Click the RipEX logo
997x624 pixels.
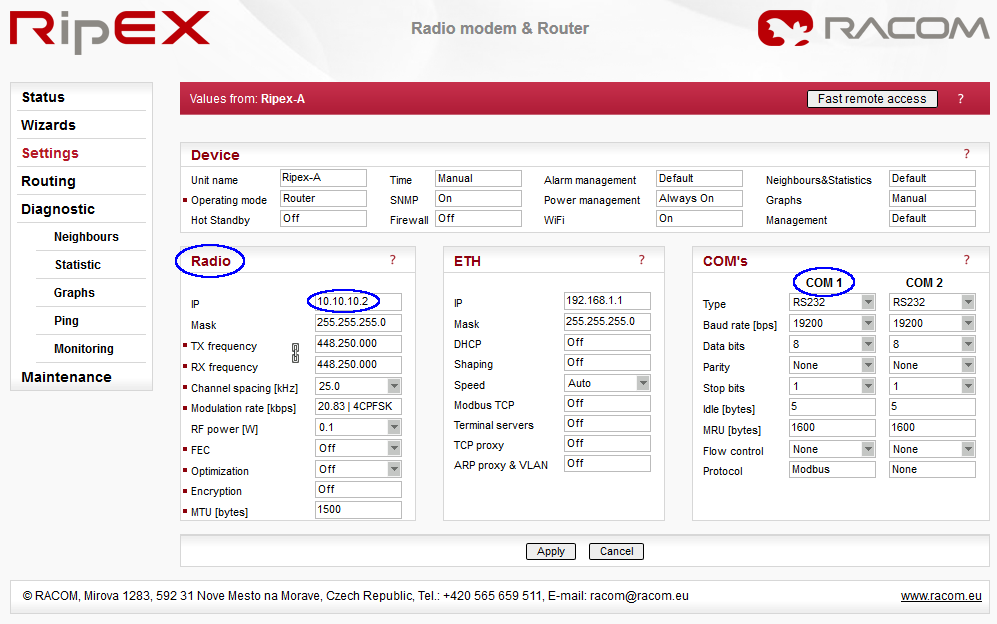click(110, 31)
